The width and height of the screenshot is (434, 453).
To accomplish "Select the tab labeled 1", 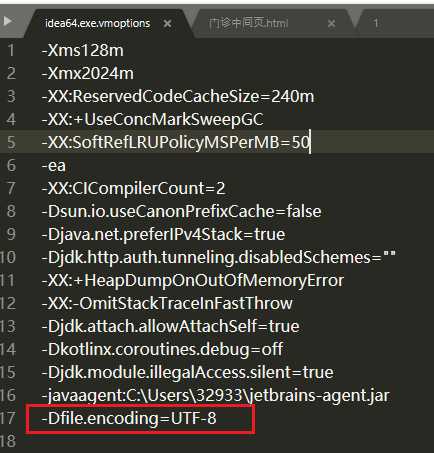I will click(x=376, y=23).
